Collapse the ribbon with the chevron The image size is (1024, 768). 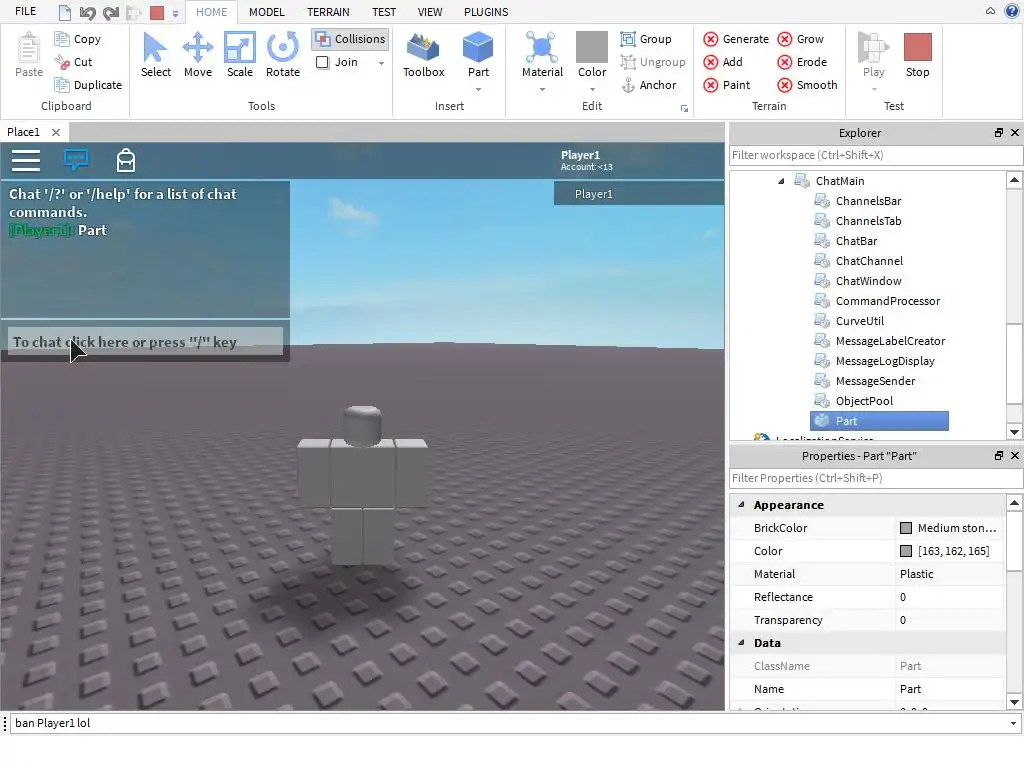pos(990,11)
